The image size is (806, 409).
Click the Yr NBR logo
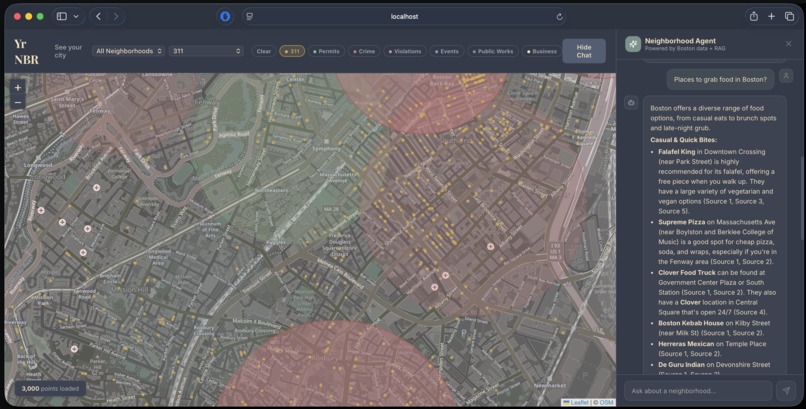[26, 51]
